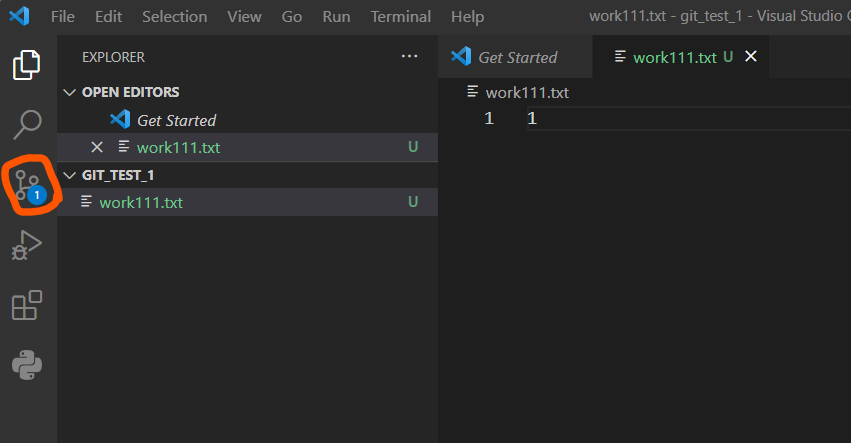This screenshot has width=851, height=443.
Task: Select work111.txt in Open Editors list
Action: click(x=247, y=147)
